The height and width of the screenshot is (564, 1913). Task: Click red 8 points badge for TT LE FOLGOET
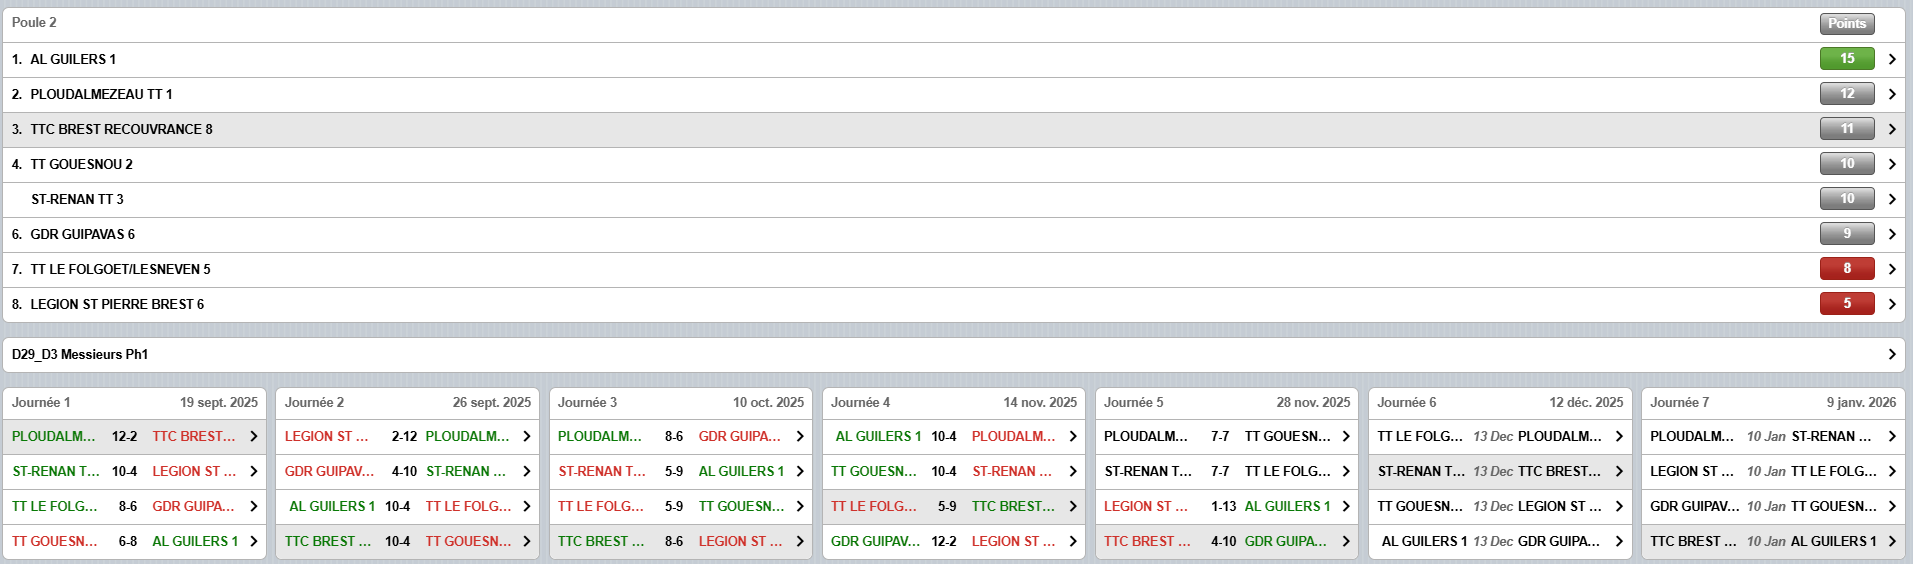coord(1846,269)
